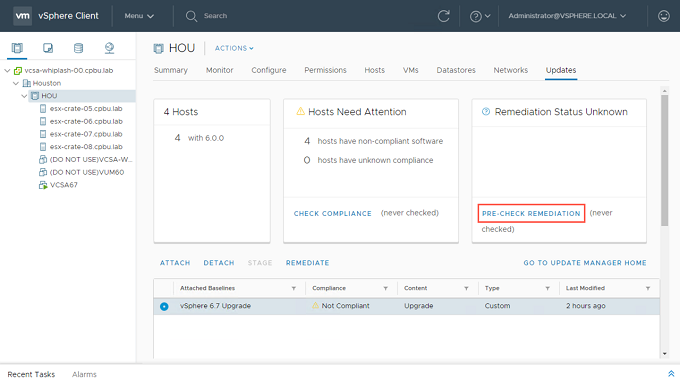The image size is (680, 382).
Task: Switch to the Datastores tab
Action: coord(456,70)
